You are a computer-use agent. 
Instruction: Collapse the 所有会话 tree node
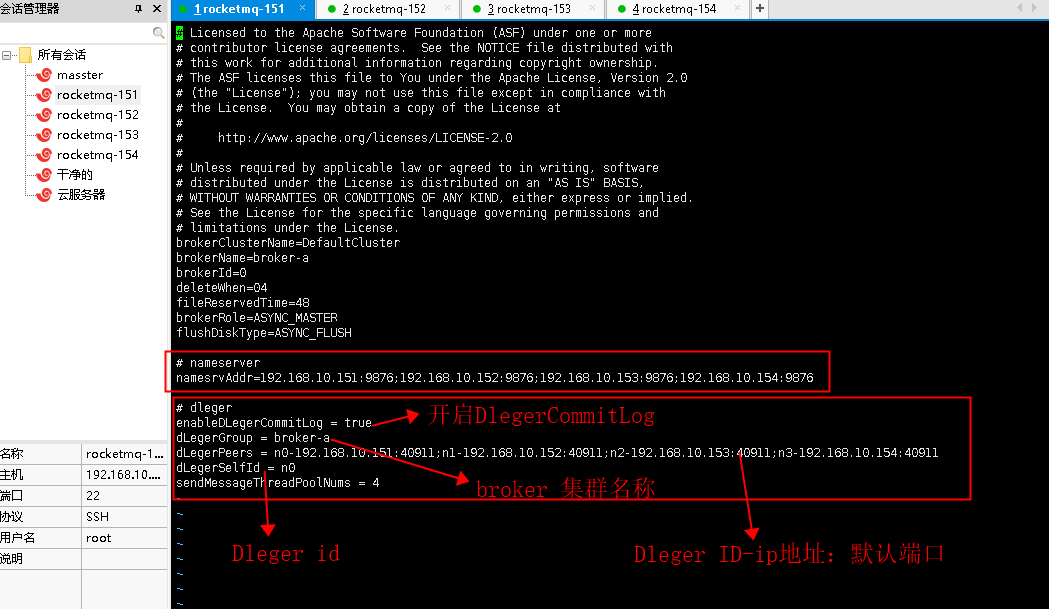pos(5,55)
